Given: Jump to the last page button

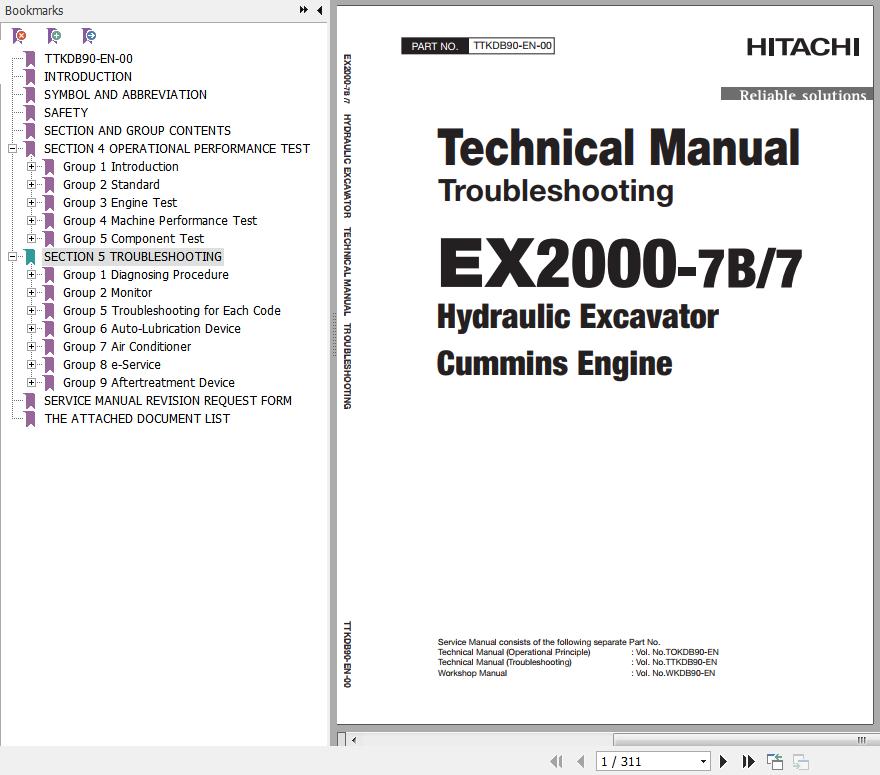Looking at the screenshot, I should 748,761.
